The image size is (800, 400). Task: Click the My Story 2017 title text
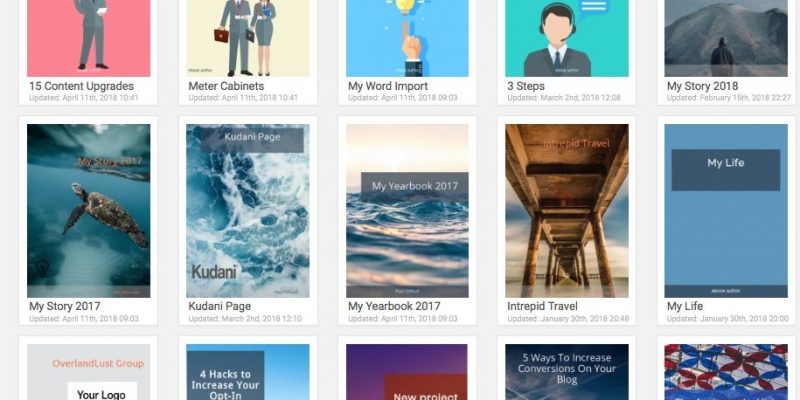[x=65, y=307]
